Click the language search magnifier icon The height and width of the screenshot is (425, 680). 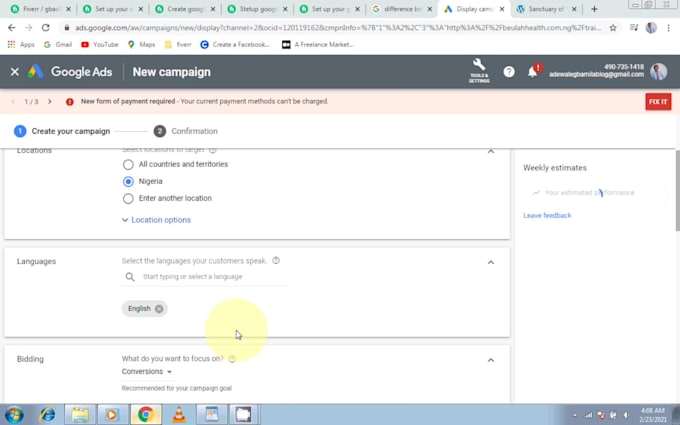(130, 277)
